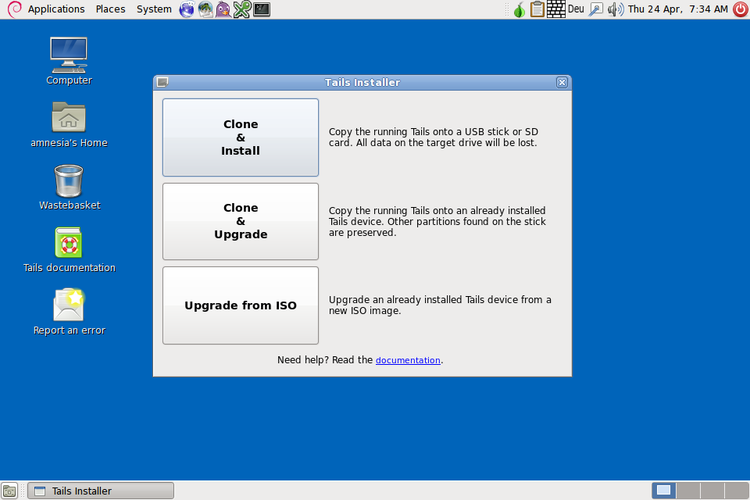Click the green Tor onion status icon
This screenshot has width=750, height=500.
pos(519,9)
